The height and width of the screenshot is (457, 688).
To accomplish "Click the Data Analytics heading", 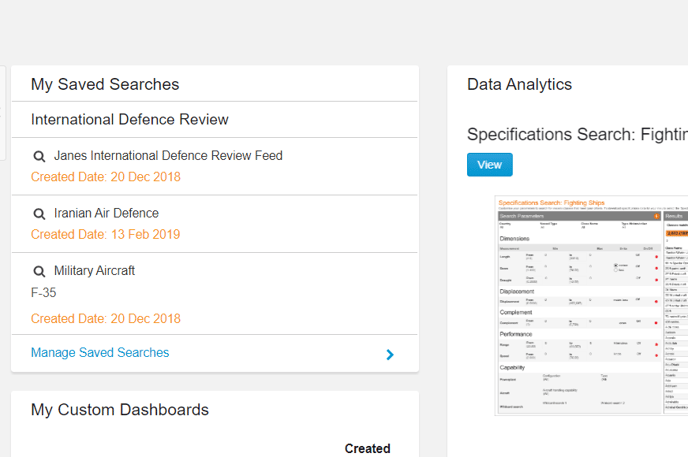I will pyautogui.click(x=520, y=84).
